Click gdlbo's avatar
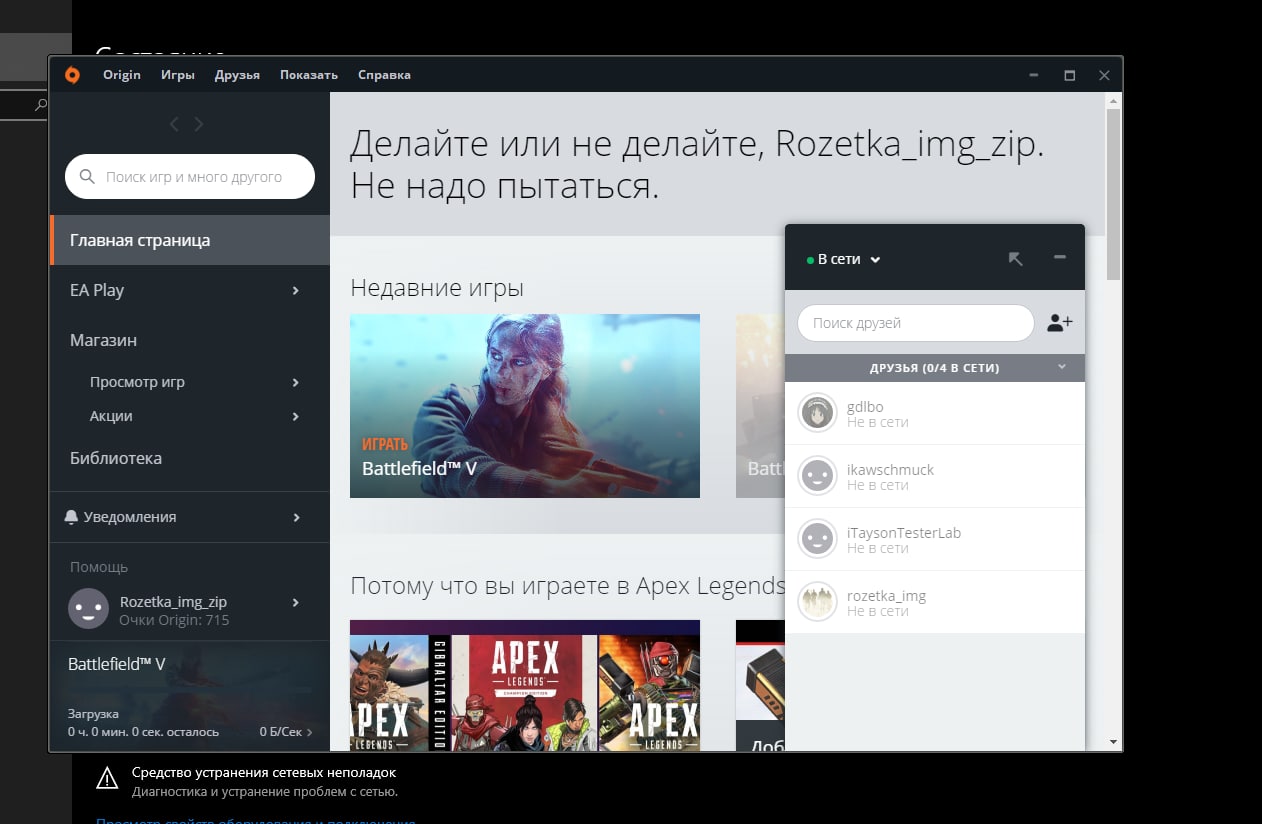This screenshot has height=824, width=1262. point(817,413)
